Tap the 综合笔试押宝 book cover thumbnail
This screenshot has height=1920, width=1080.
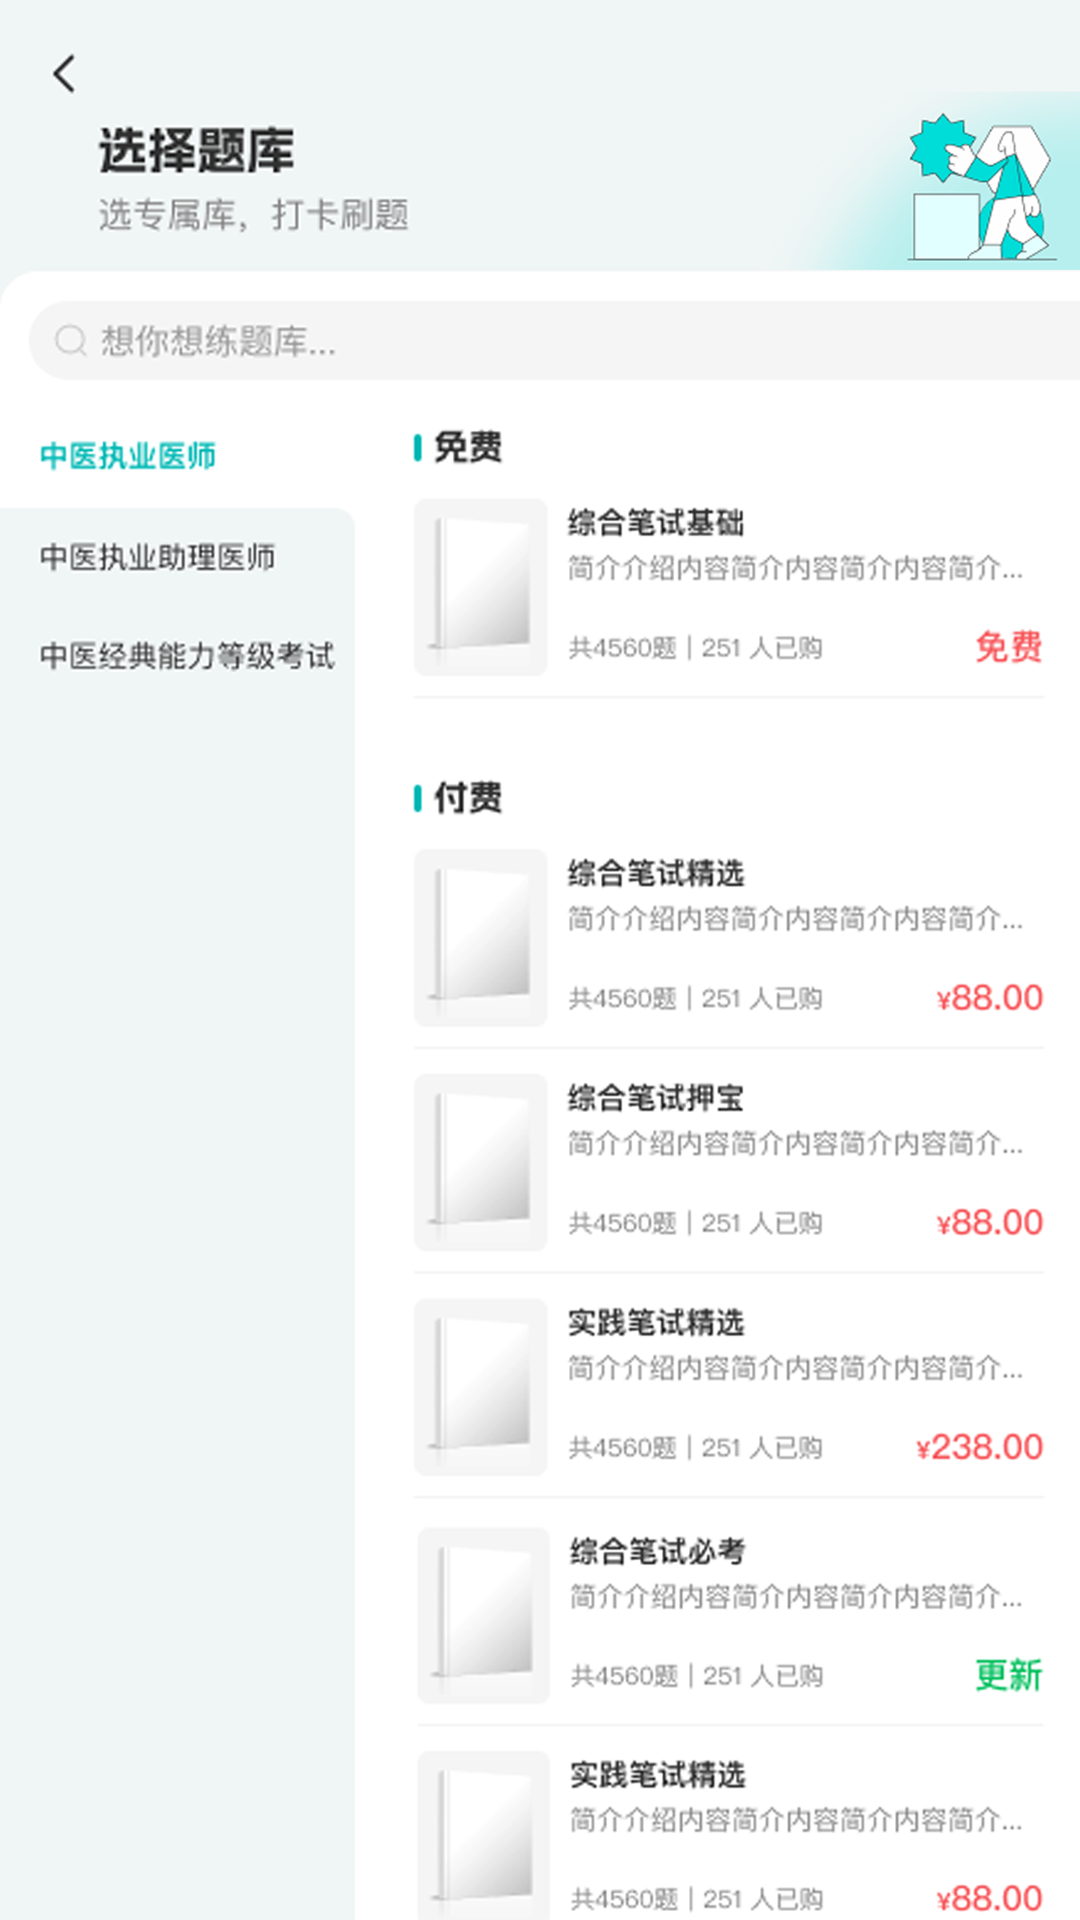tap(481, 1162)
